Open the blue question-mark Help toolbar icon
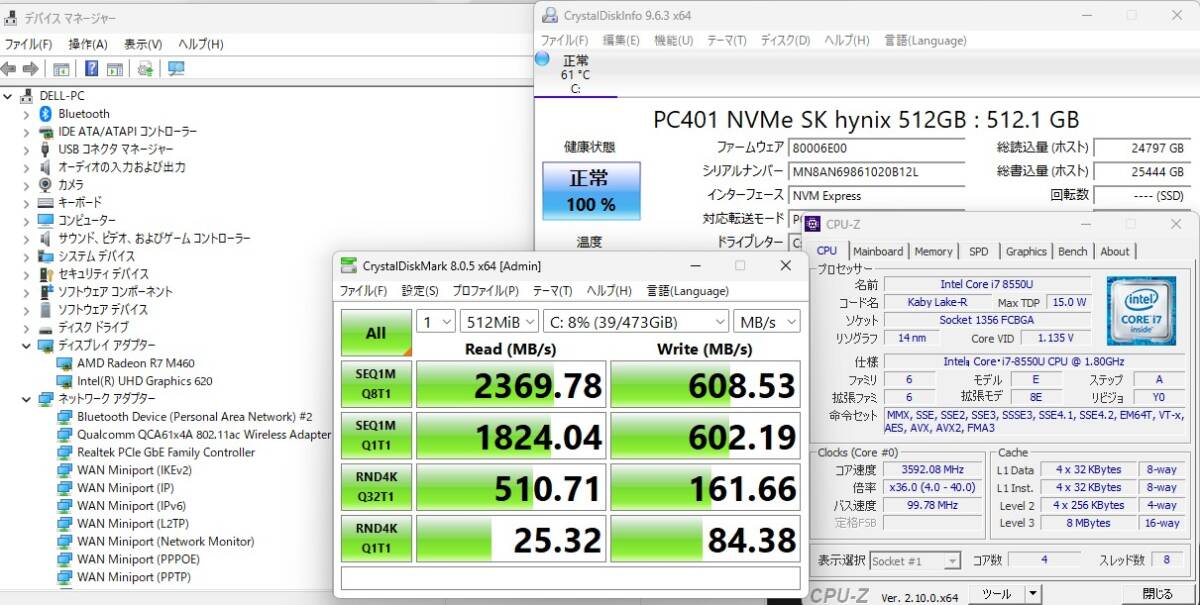The image size is (1200, 605). click(92, 69)
